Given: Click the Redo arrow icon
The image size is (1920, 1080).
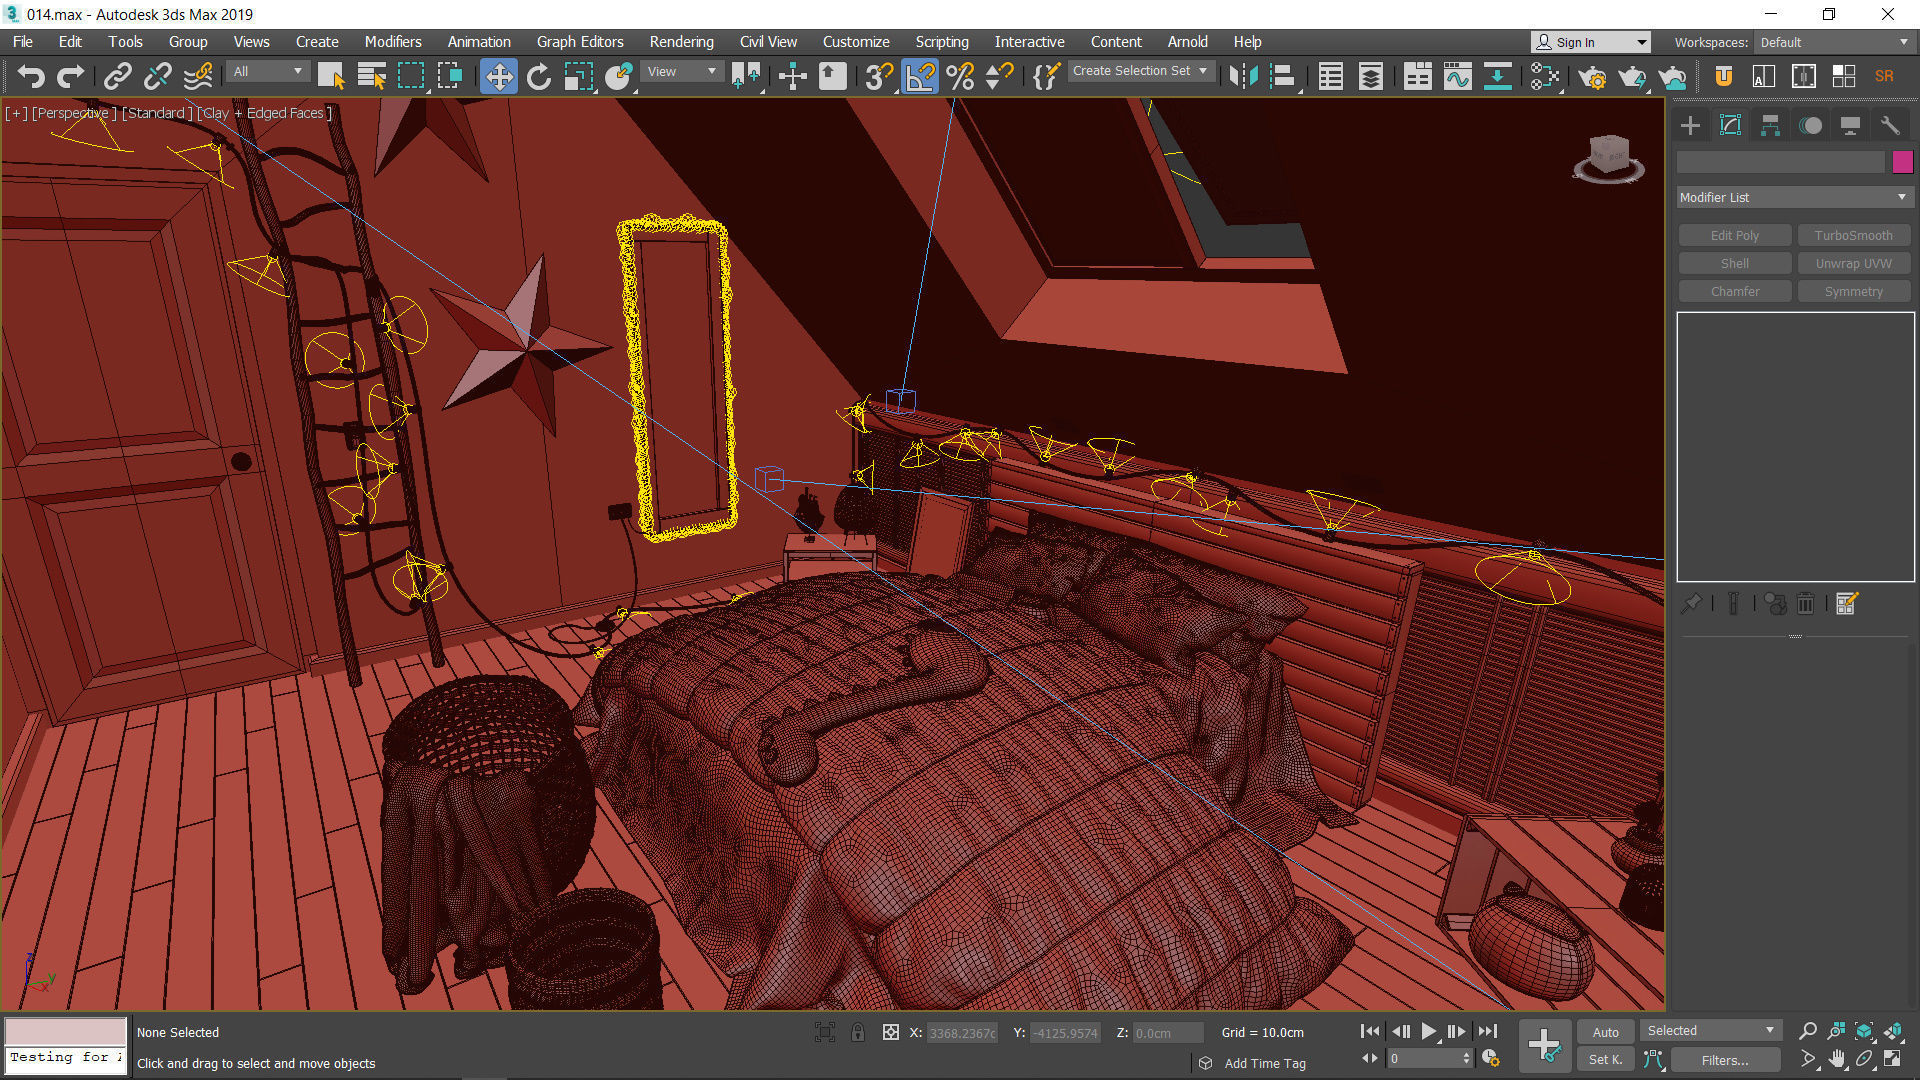Looking at the screenshot, I should [70, 76].
